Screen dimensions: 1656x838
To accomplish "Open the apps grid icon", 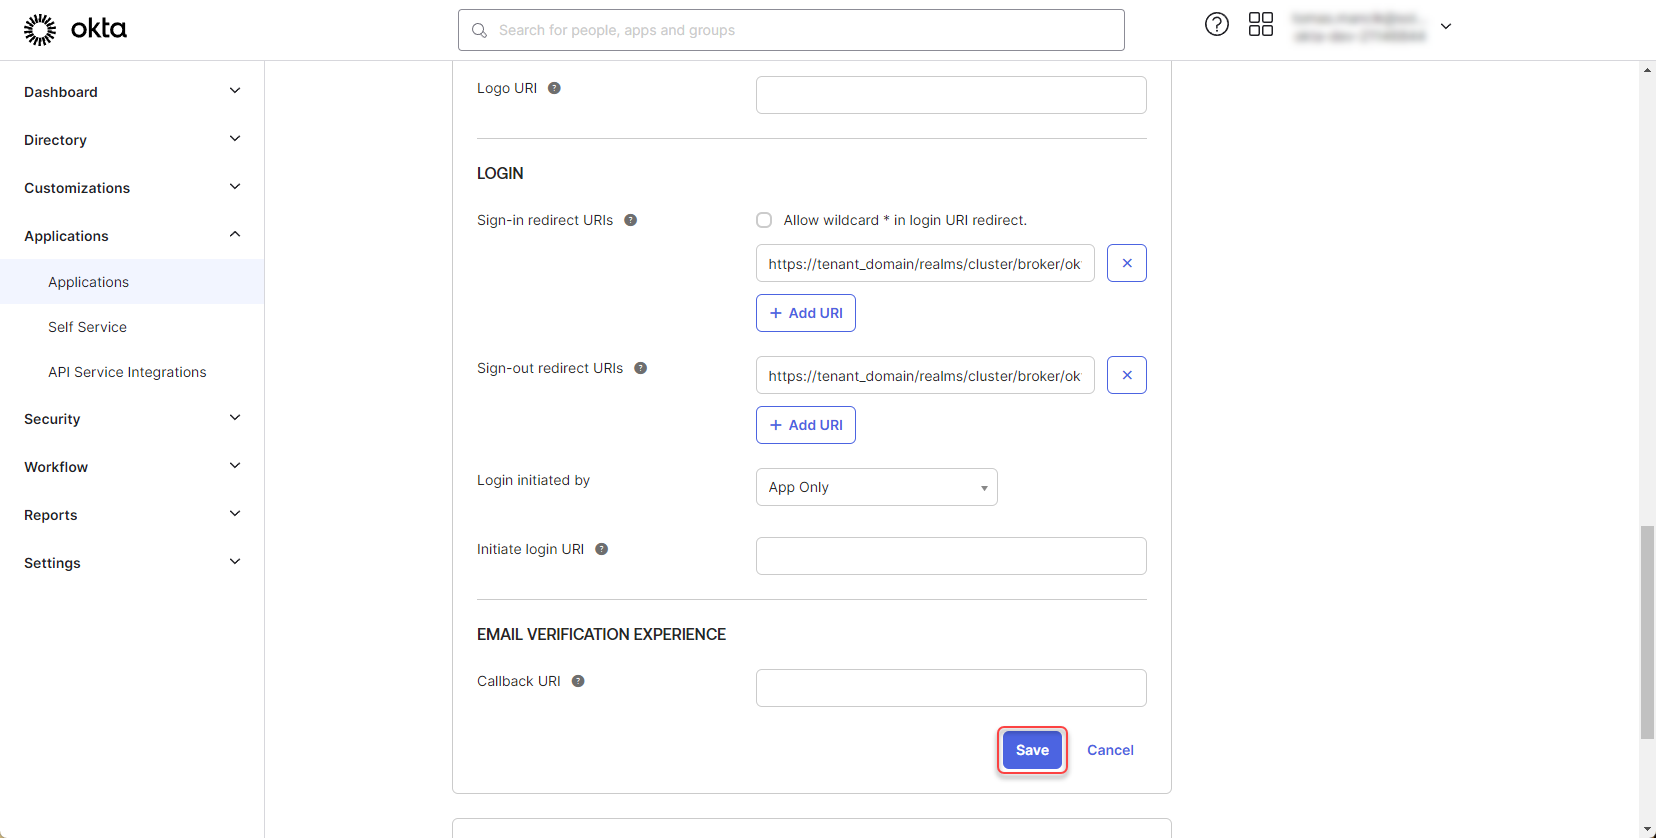I will coord(1260,25).
